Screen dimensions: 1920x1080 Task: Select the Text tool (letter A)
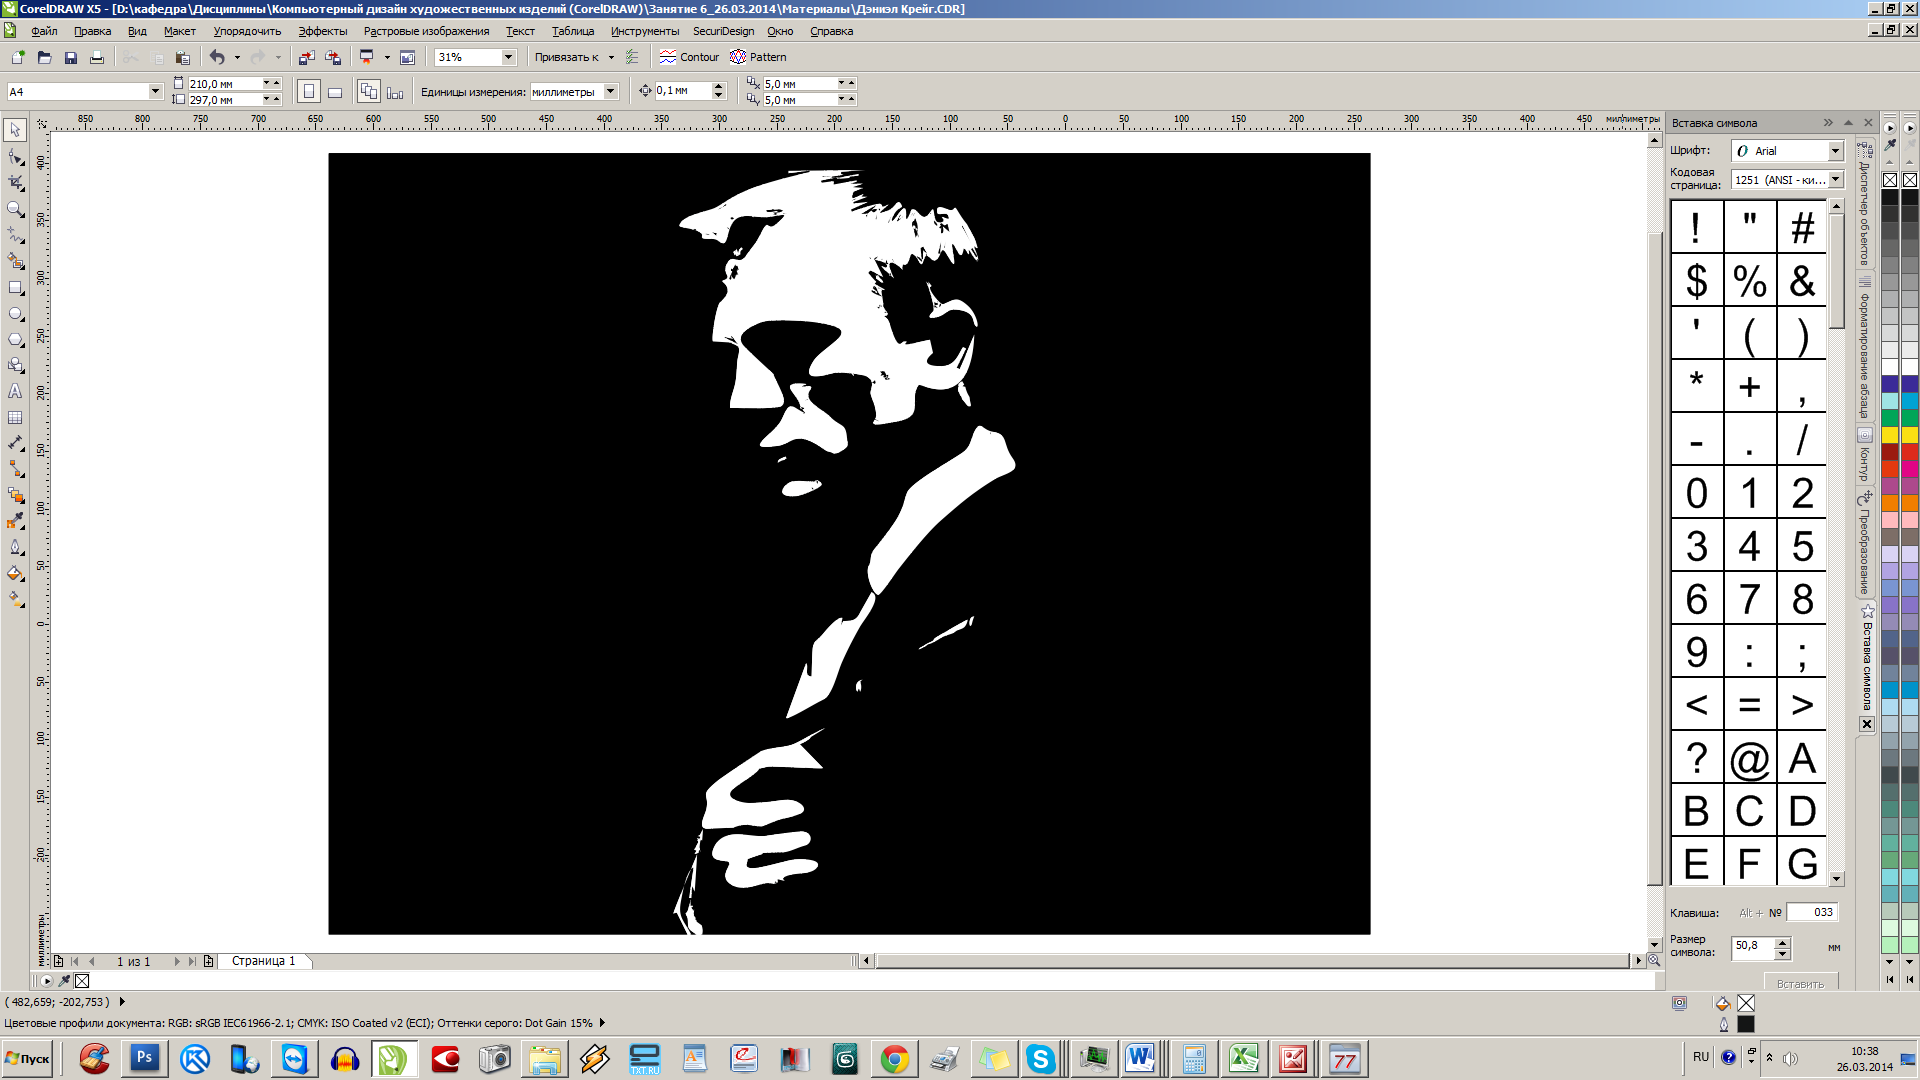(x=15, y=391)
